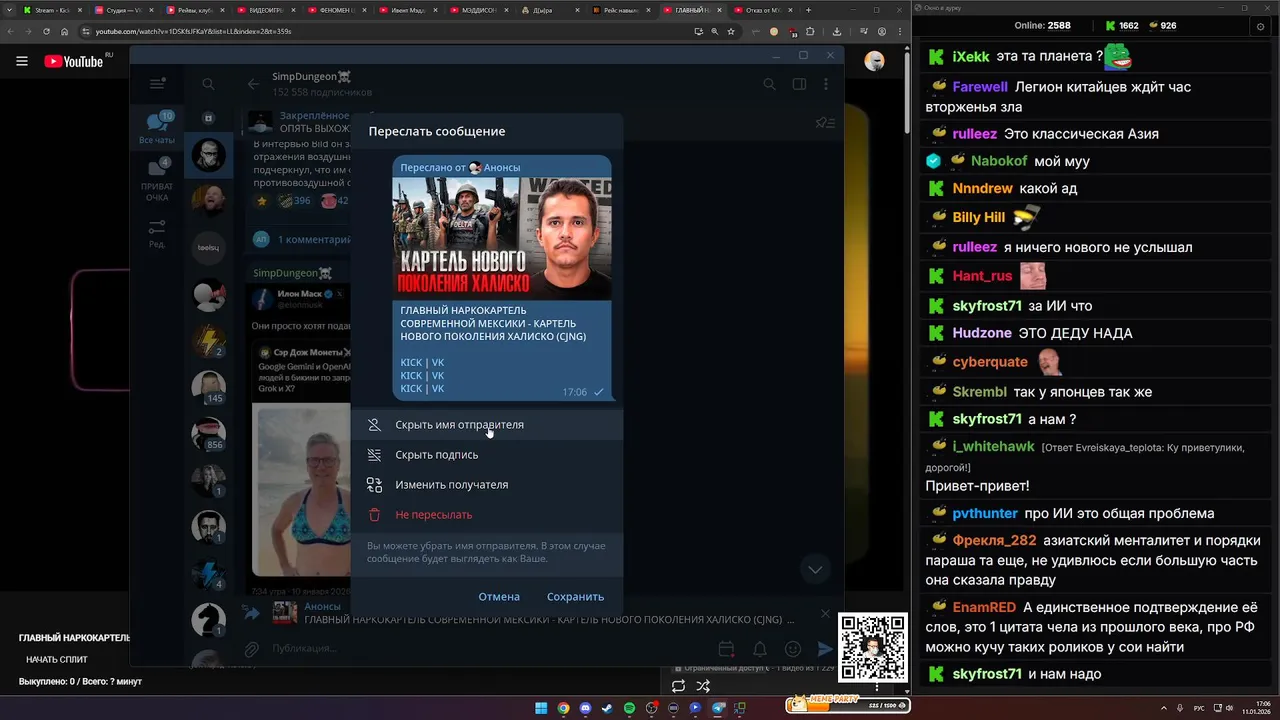The image size is (1280, 720).
Task: Search inside SimpDungeon channel
Action: (769, 84)
